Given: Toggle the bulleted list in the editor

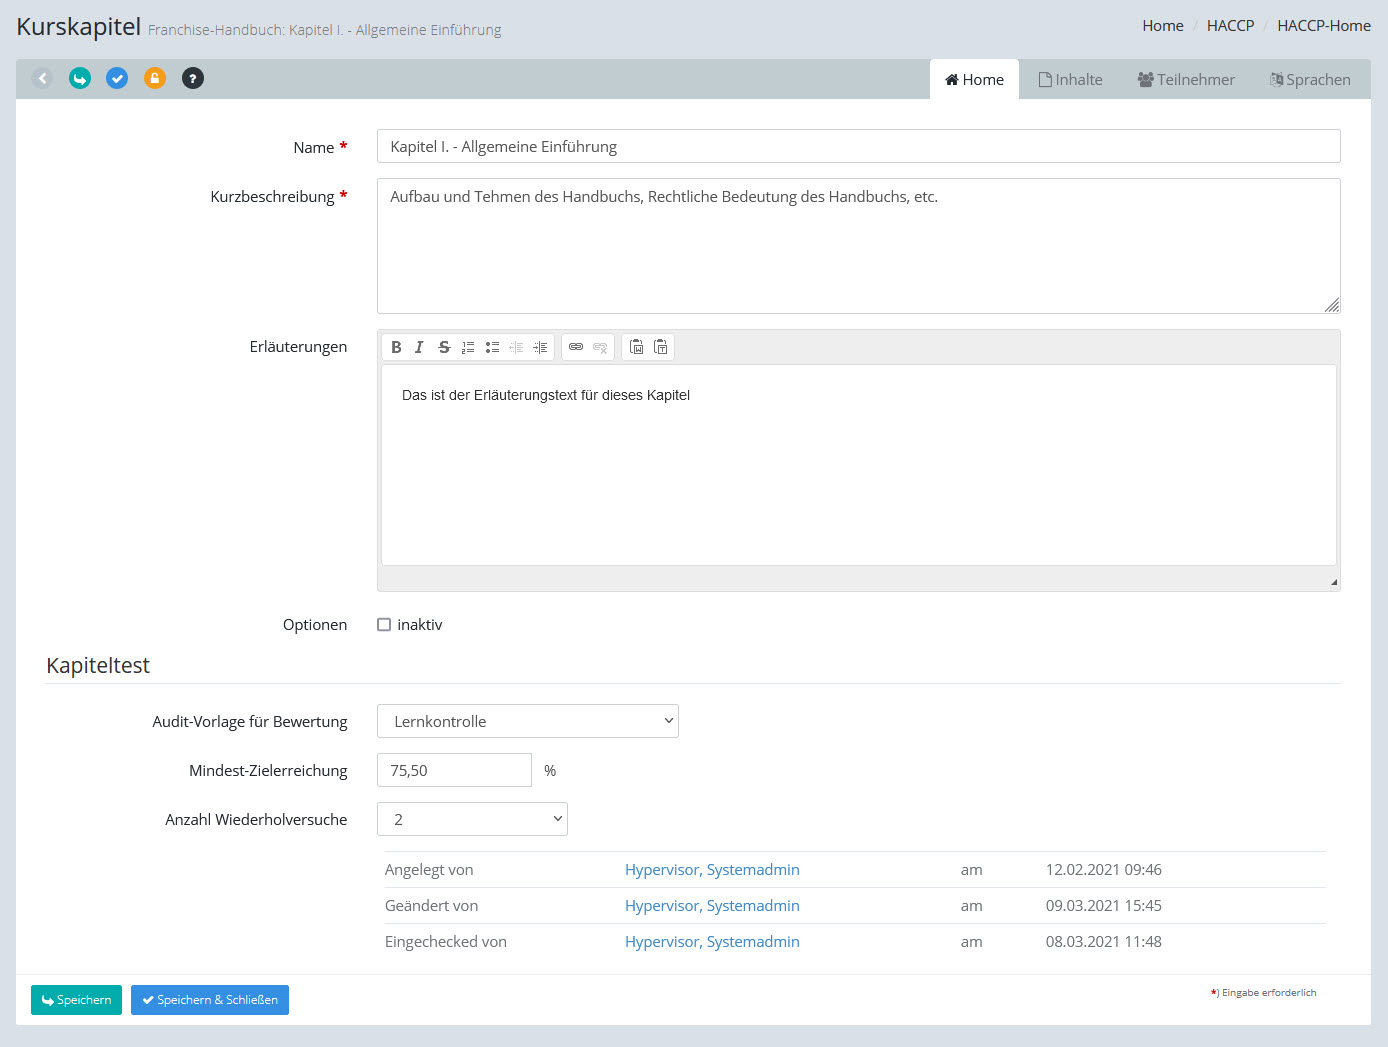Looking at the screenshot, I should click(492, 347).
